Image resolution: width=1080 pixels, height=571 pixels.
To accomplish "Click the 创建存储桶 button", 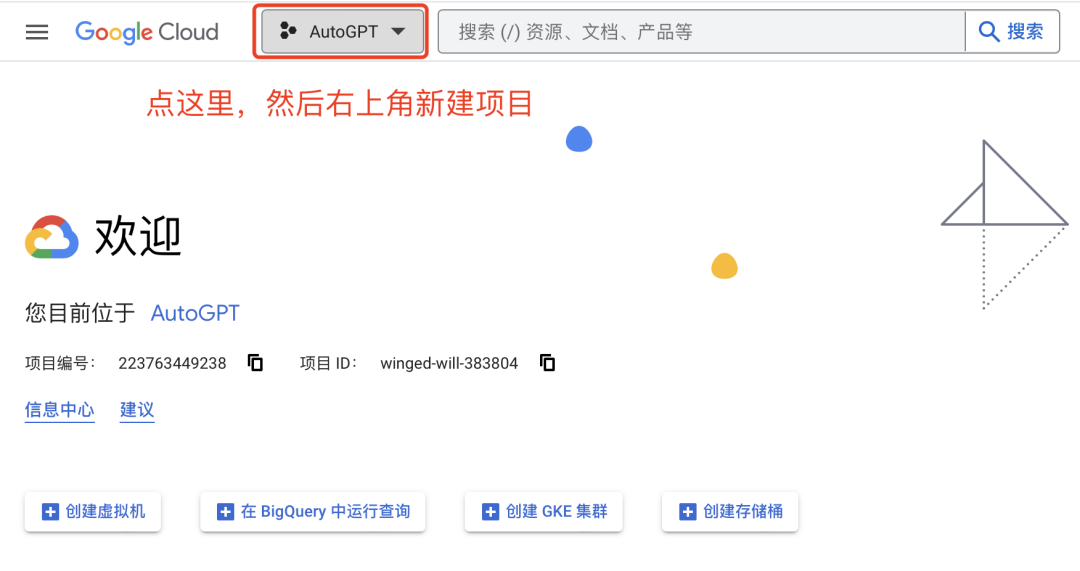I will [730, 512].
